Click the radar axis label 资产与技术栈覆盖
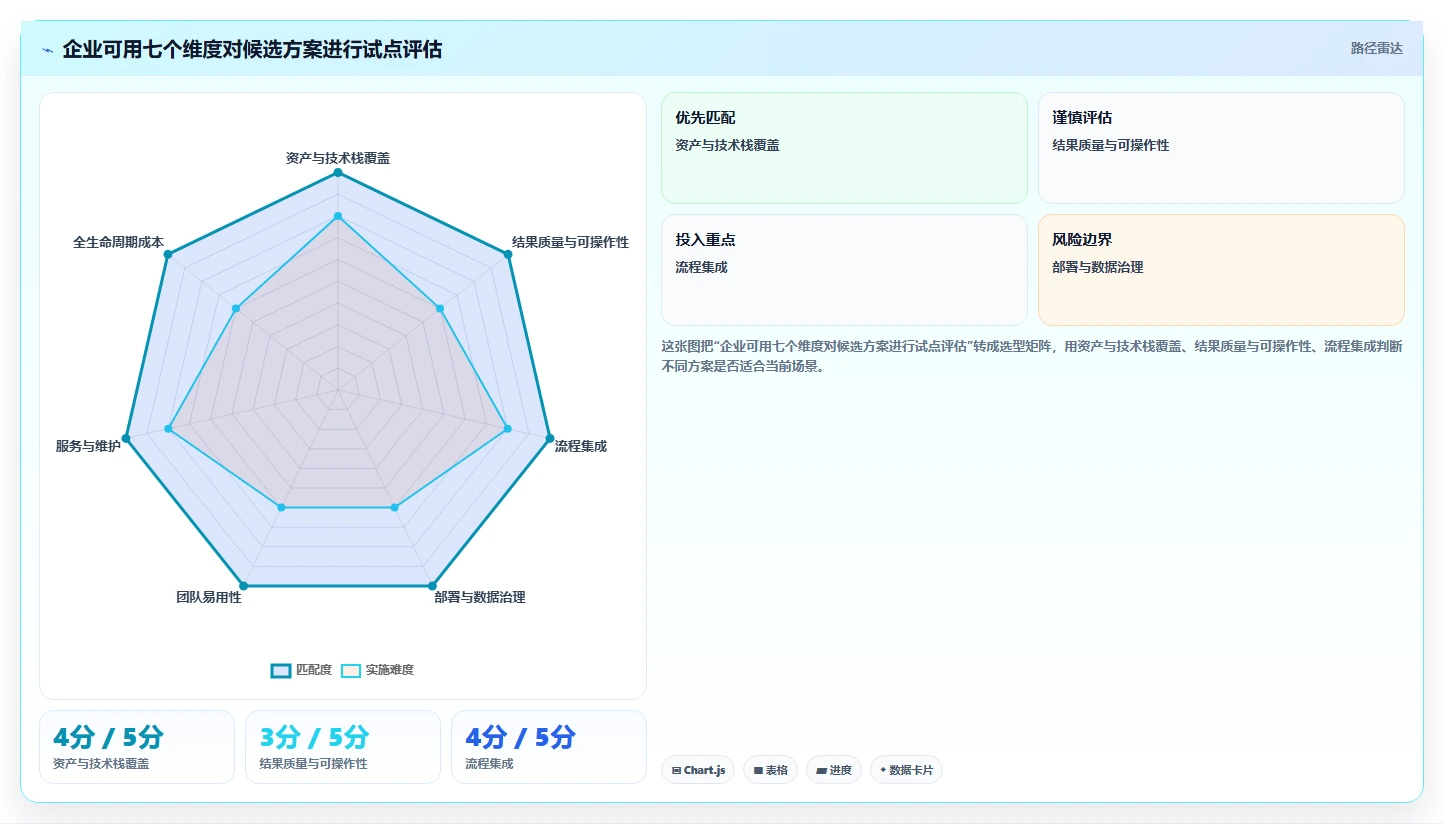Screen dimensions: 1444x824 pos(338,158)
